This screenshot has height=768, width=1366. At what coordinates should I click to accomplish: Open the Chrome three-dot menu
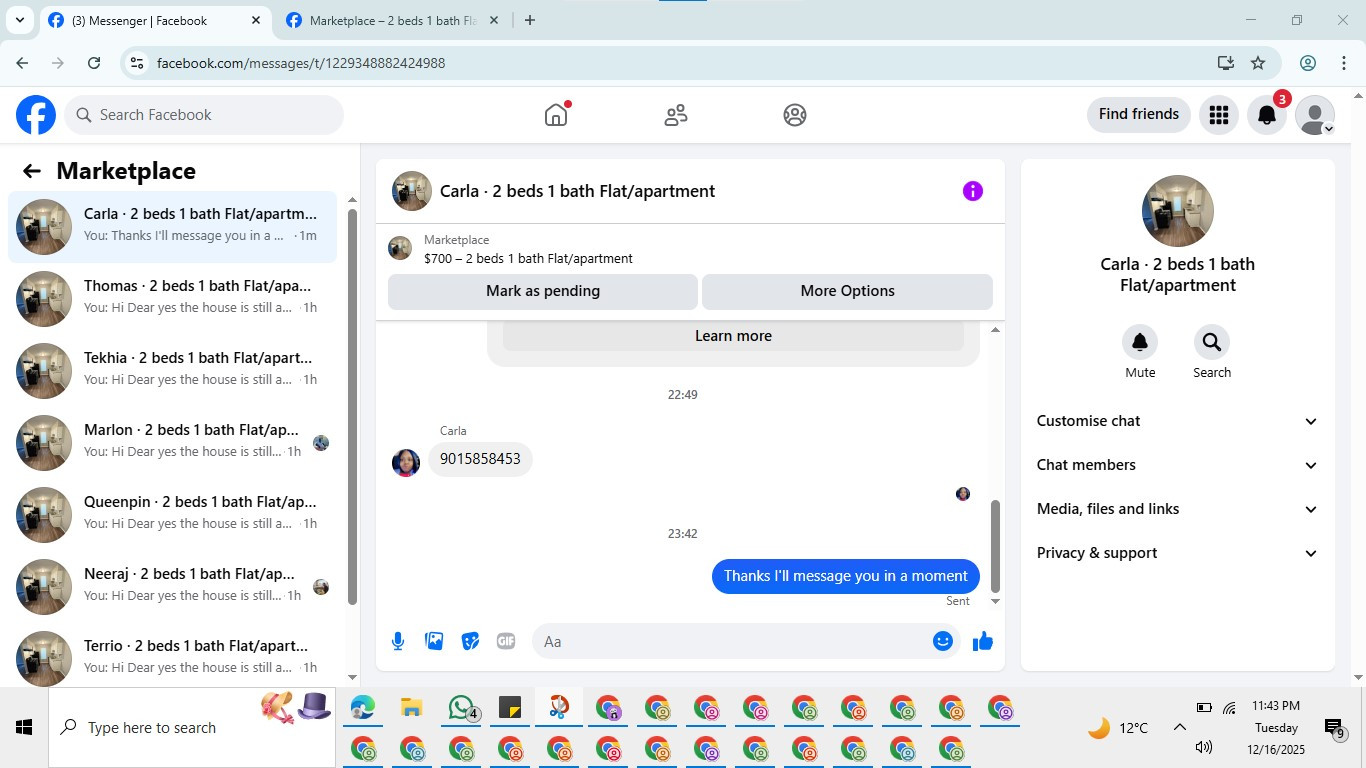point(1344,63)
